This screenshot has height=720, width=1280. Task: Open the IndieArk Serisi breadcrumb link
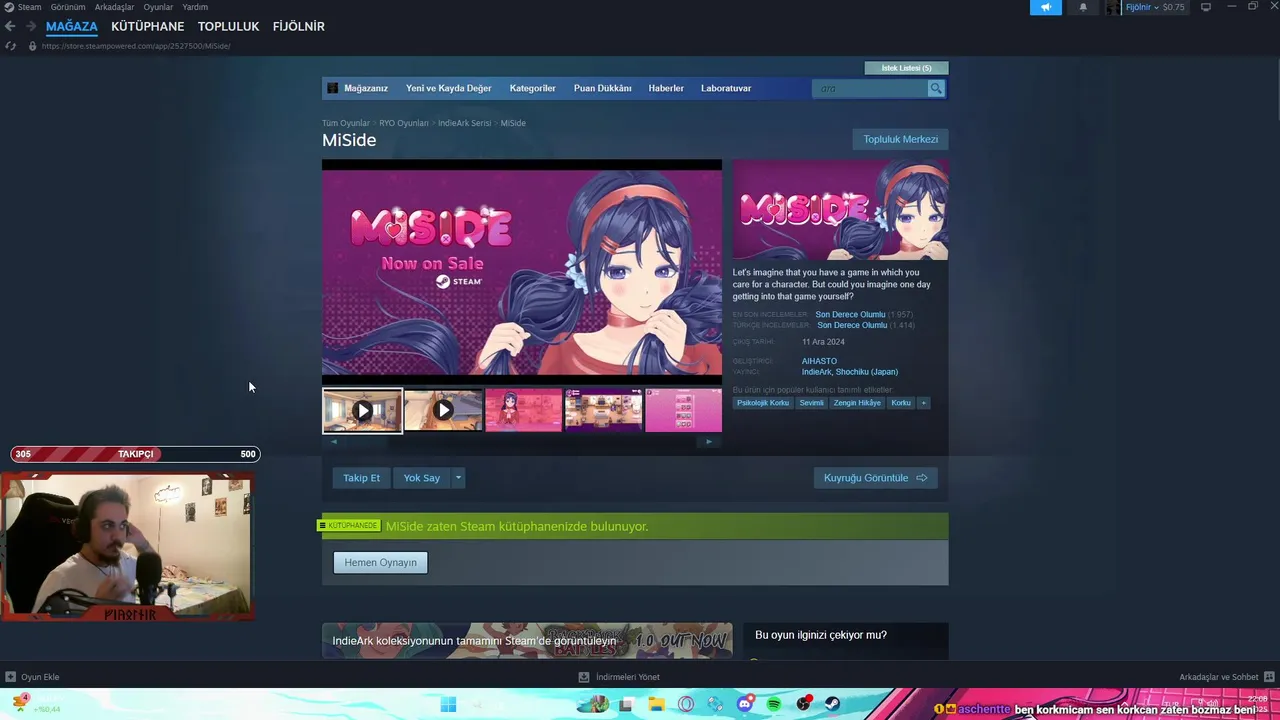pos(464,123)
